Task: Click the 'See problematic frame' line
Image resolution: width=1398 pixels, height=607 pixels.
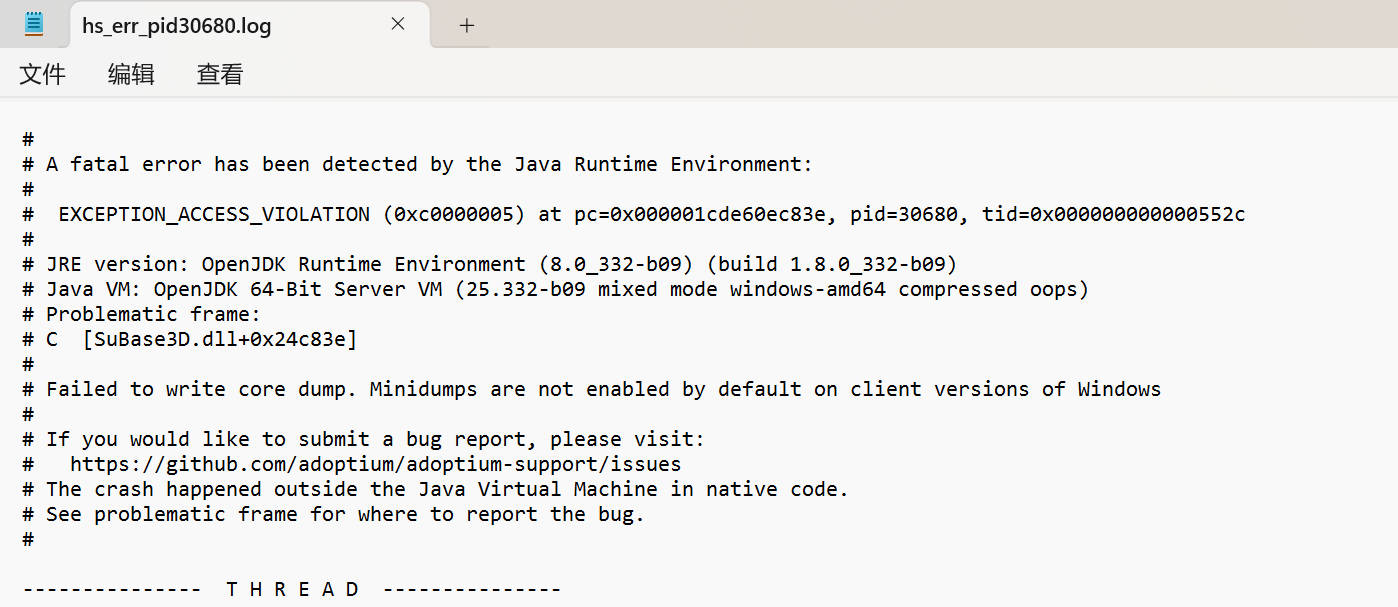Action: (334, 514)
